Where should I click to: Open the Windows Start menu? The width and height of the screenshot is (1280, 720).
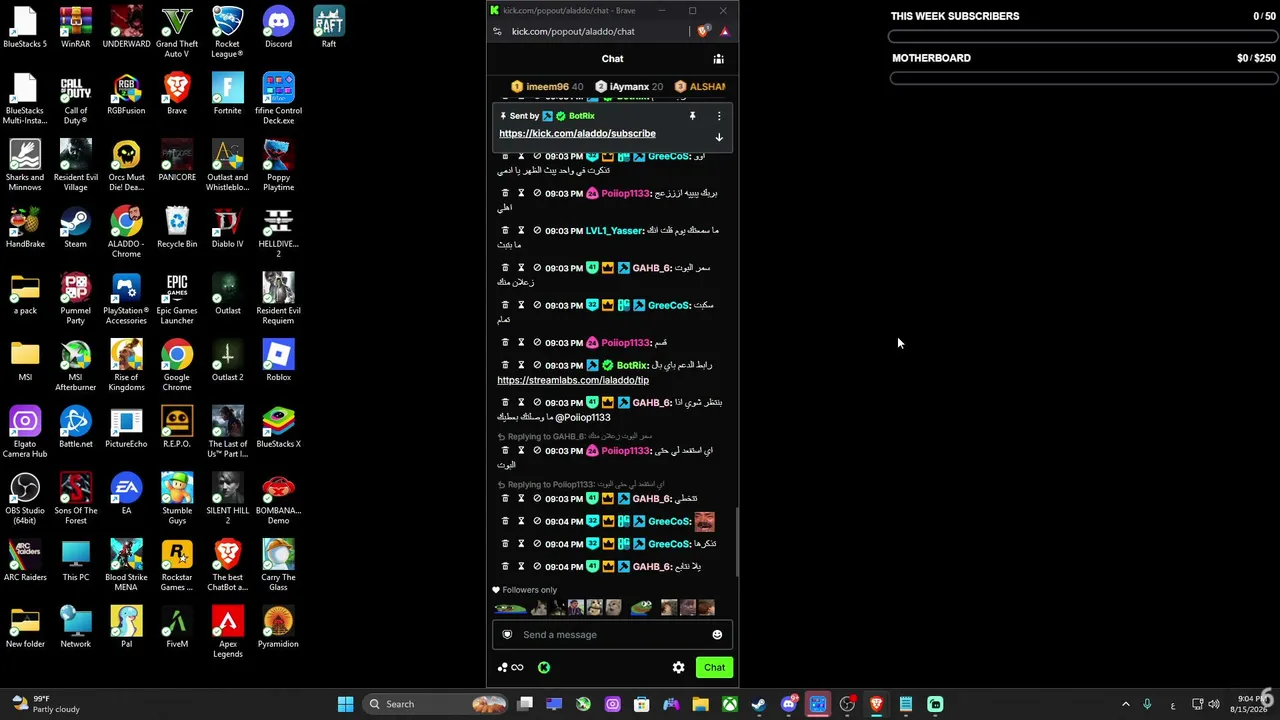[x=345, y=704]
